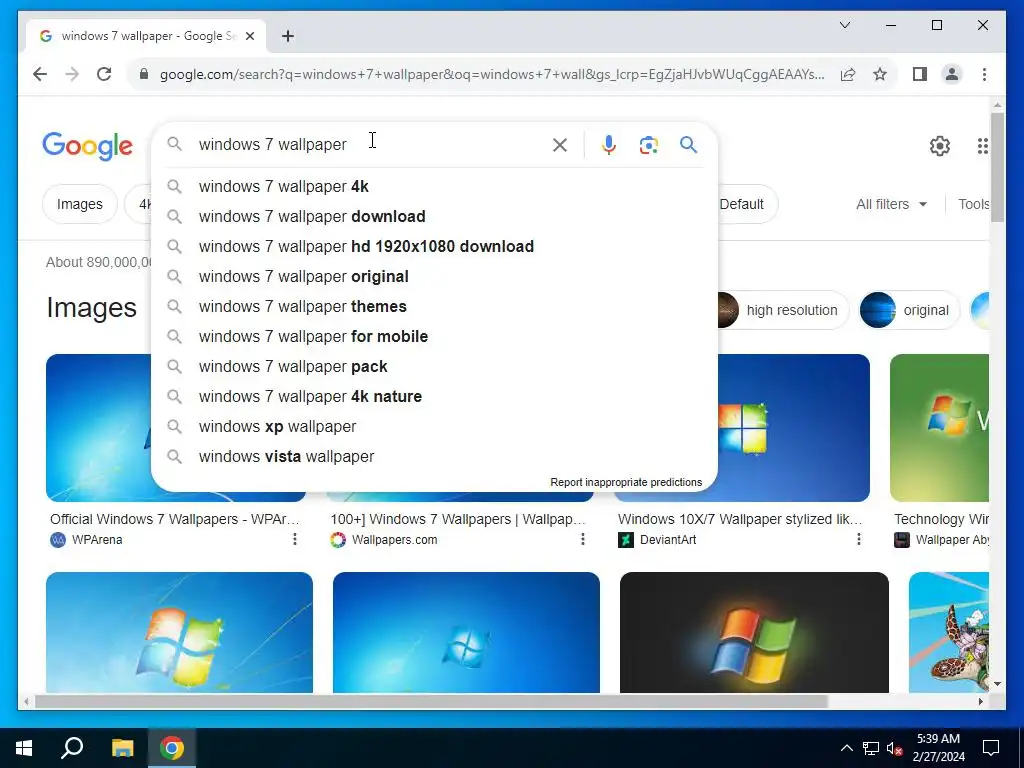This screenshot has width=1024, height=768.
Task: Go to Google homepage via logo
Action: point(88,146)
